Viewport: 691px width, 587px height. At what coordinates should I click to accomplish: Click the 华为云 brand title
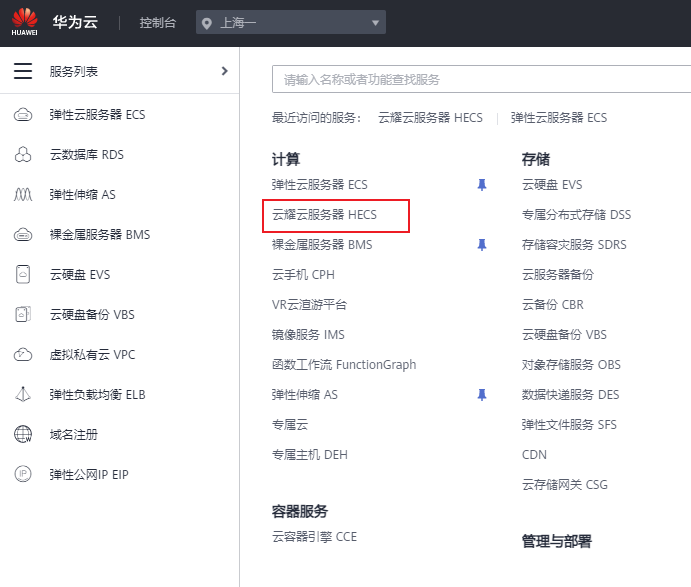click(75, 22)
